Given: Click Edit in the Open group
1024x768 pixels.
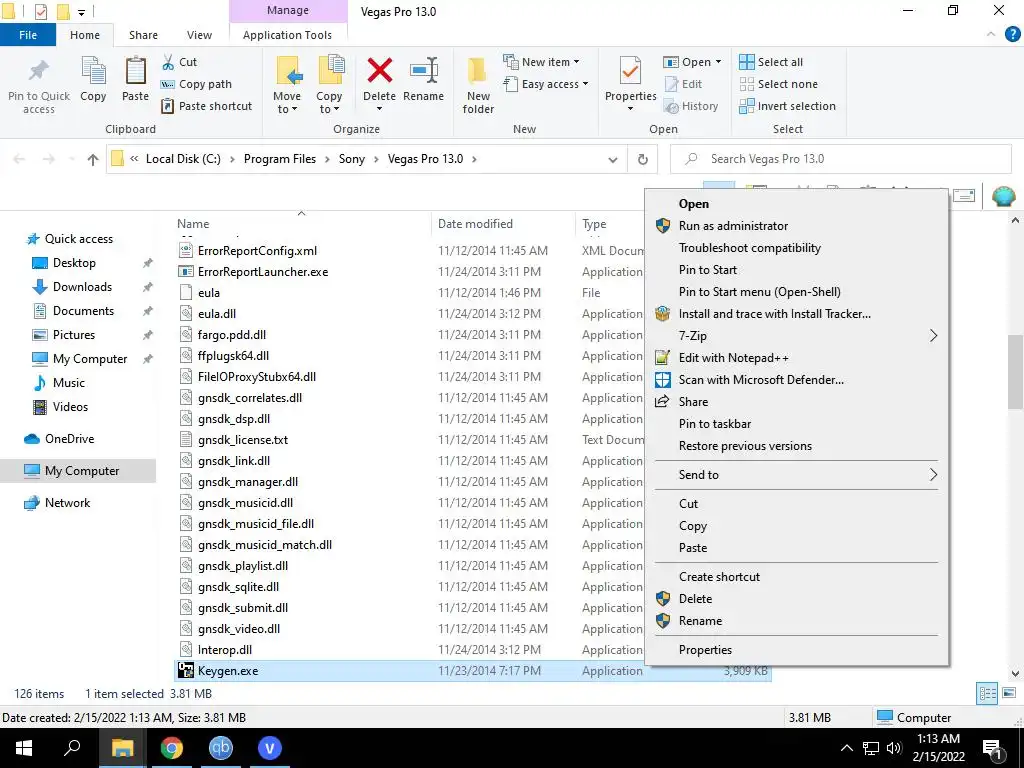Looking at the screenshot, I should click(x=682, y=84).
